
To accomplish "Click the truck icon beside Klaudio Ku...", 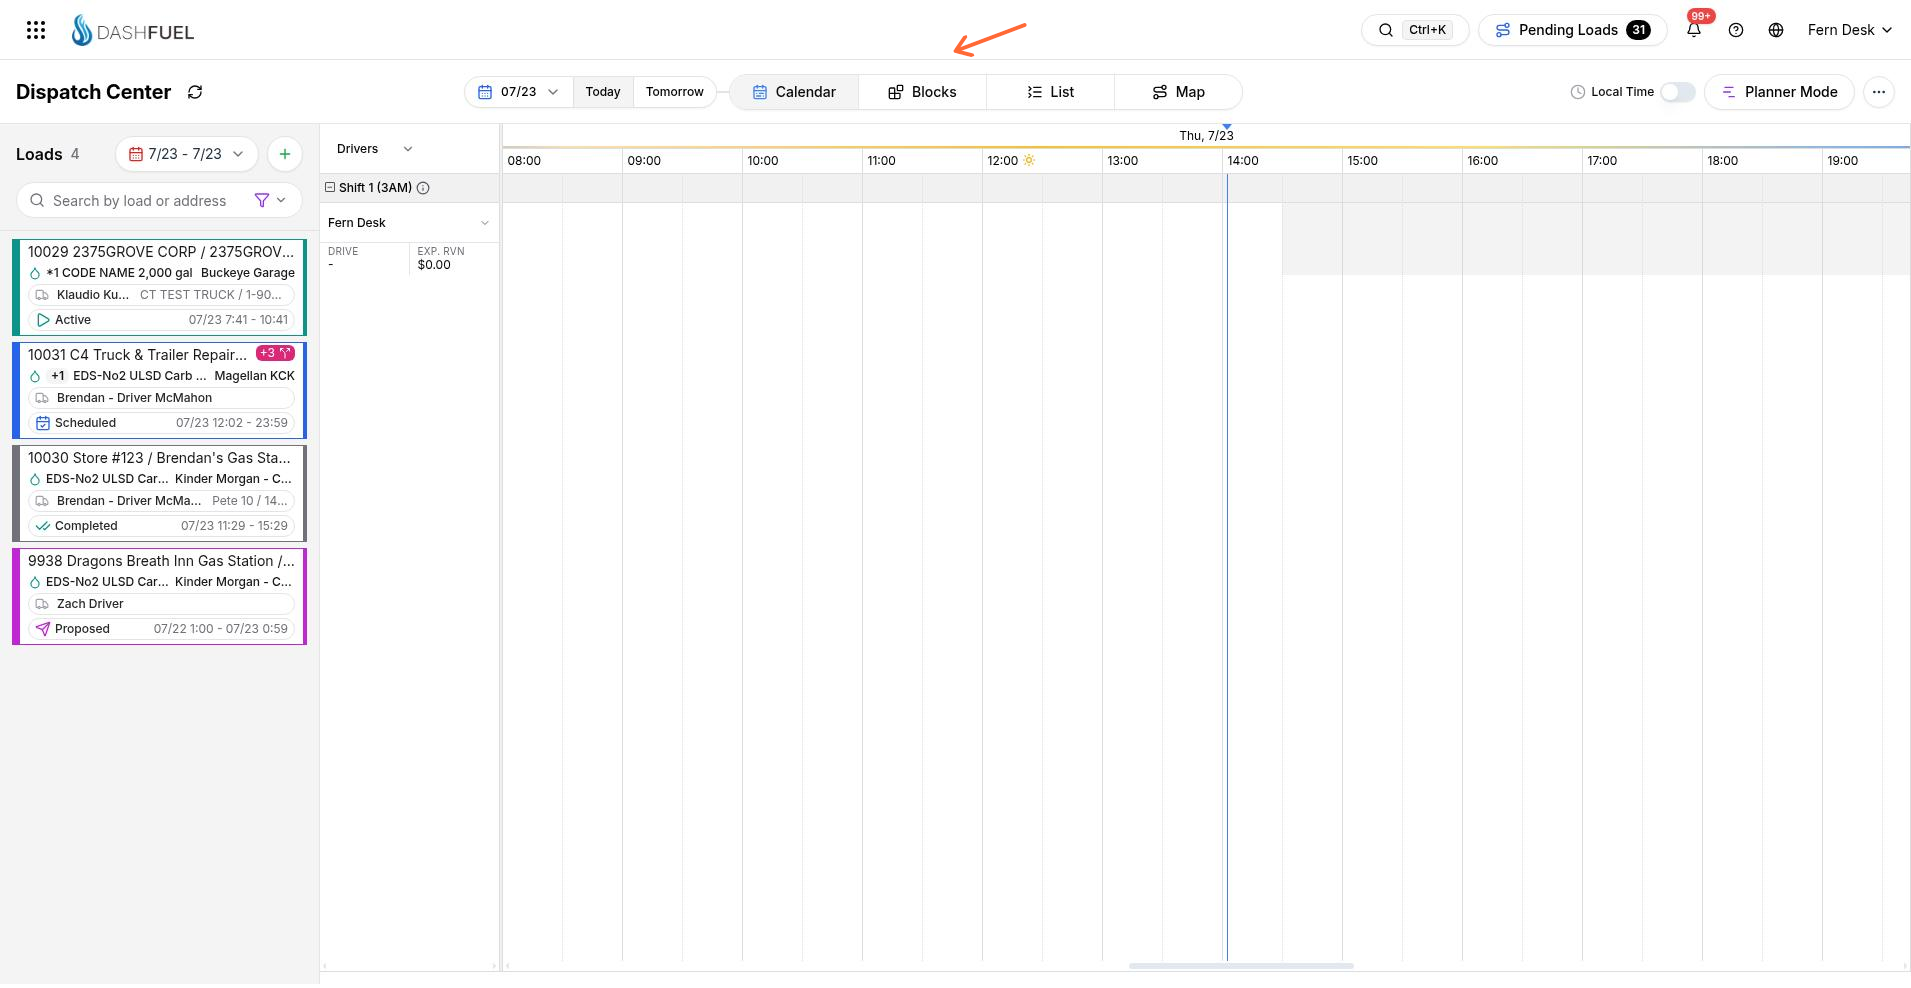I will coord(42,295).
